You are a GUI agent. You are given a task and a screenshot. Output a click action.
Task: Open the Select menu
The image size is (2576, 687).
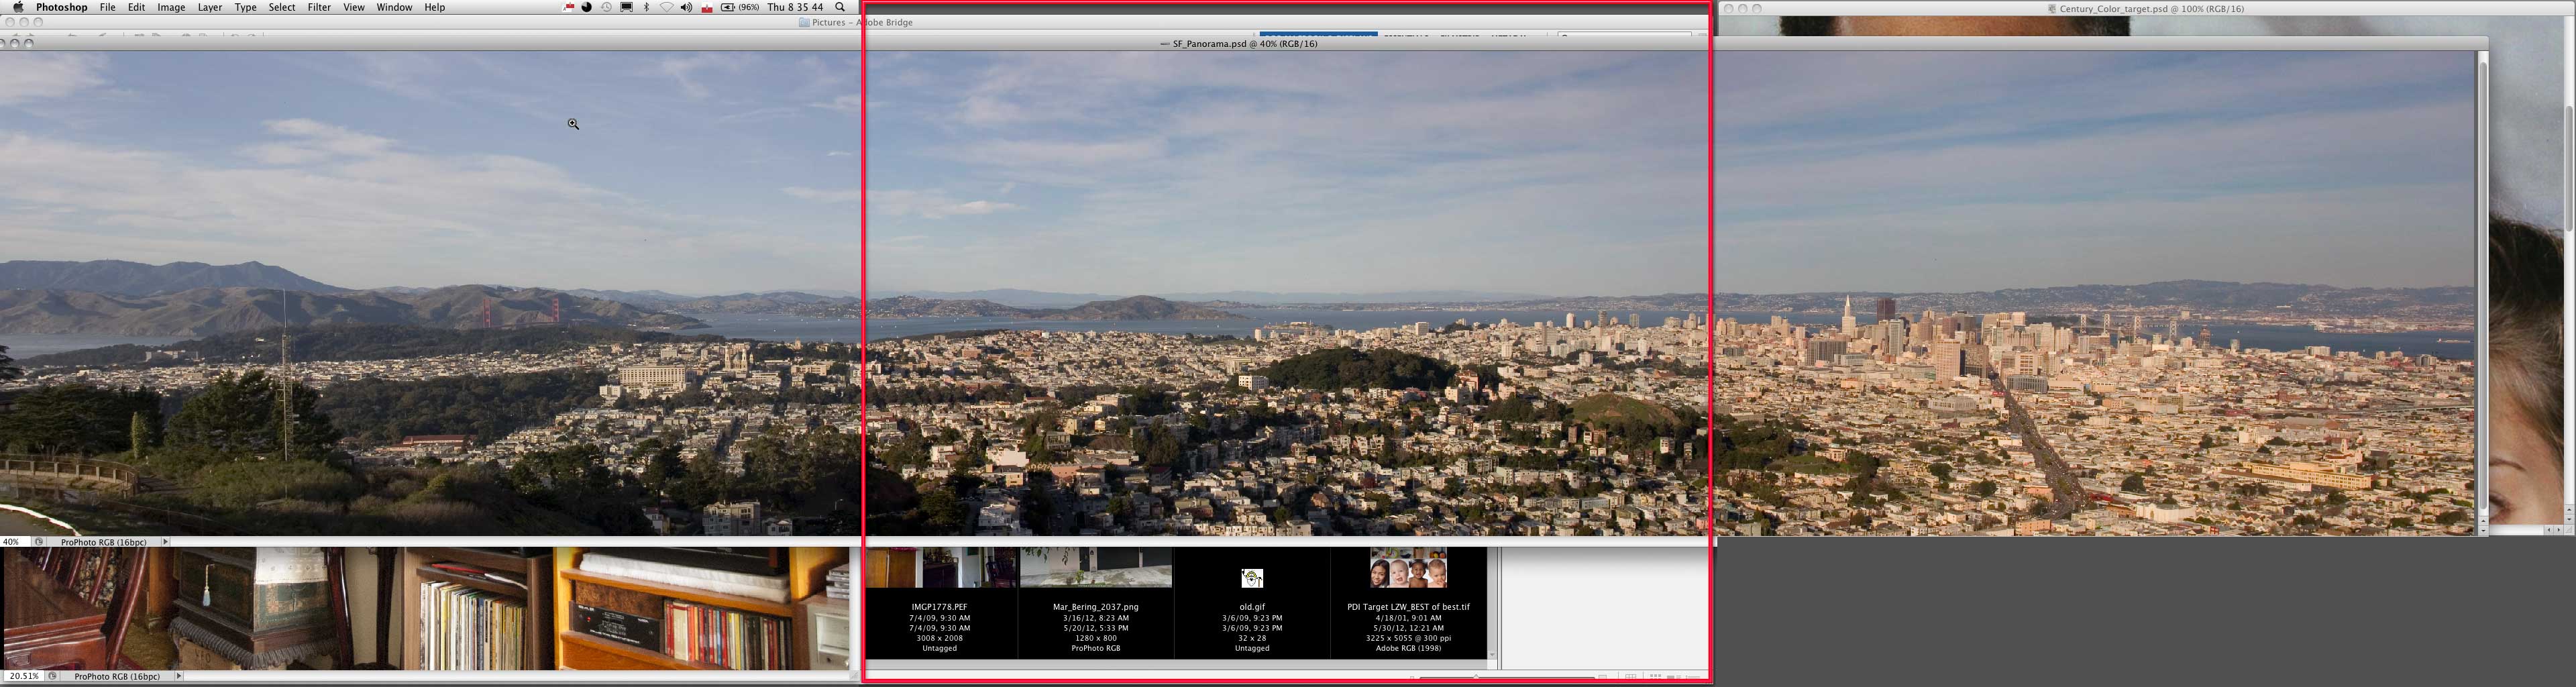282,7
